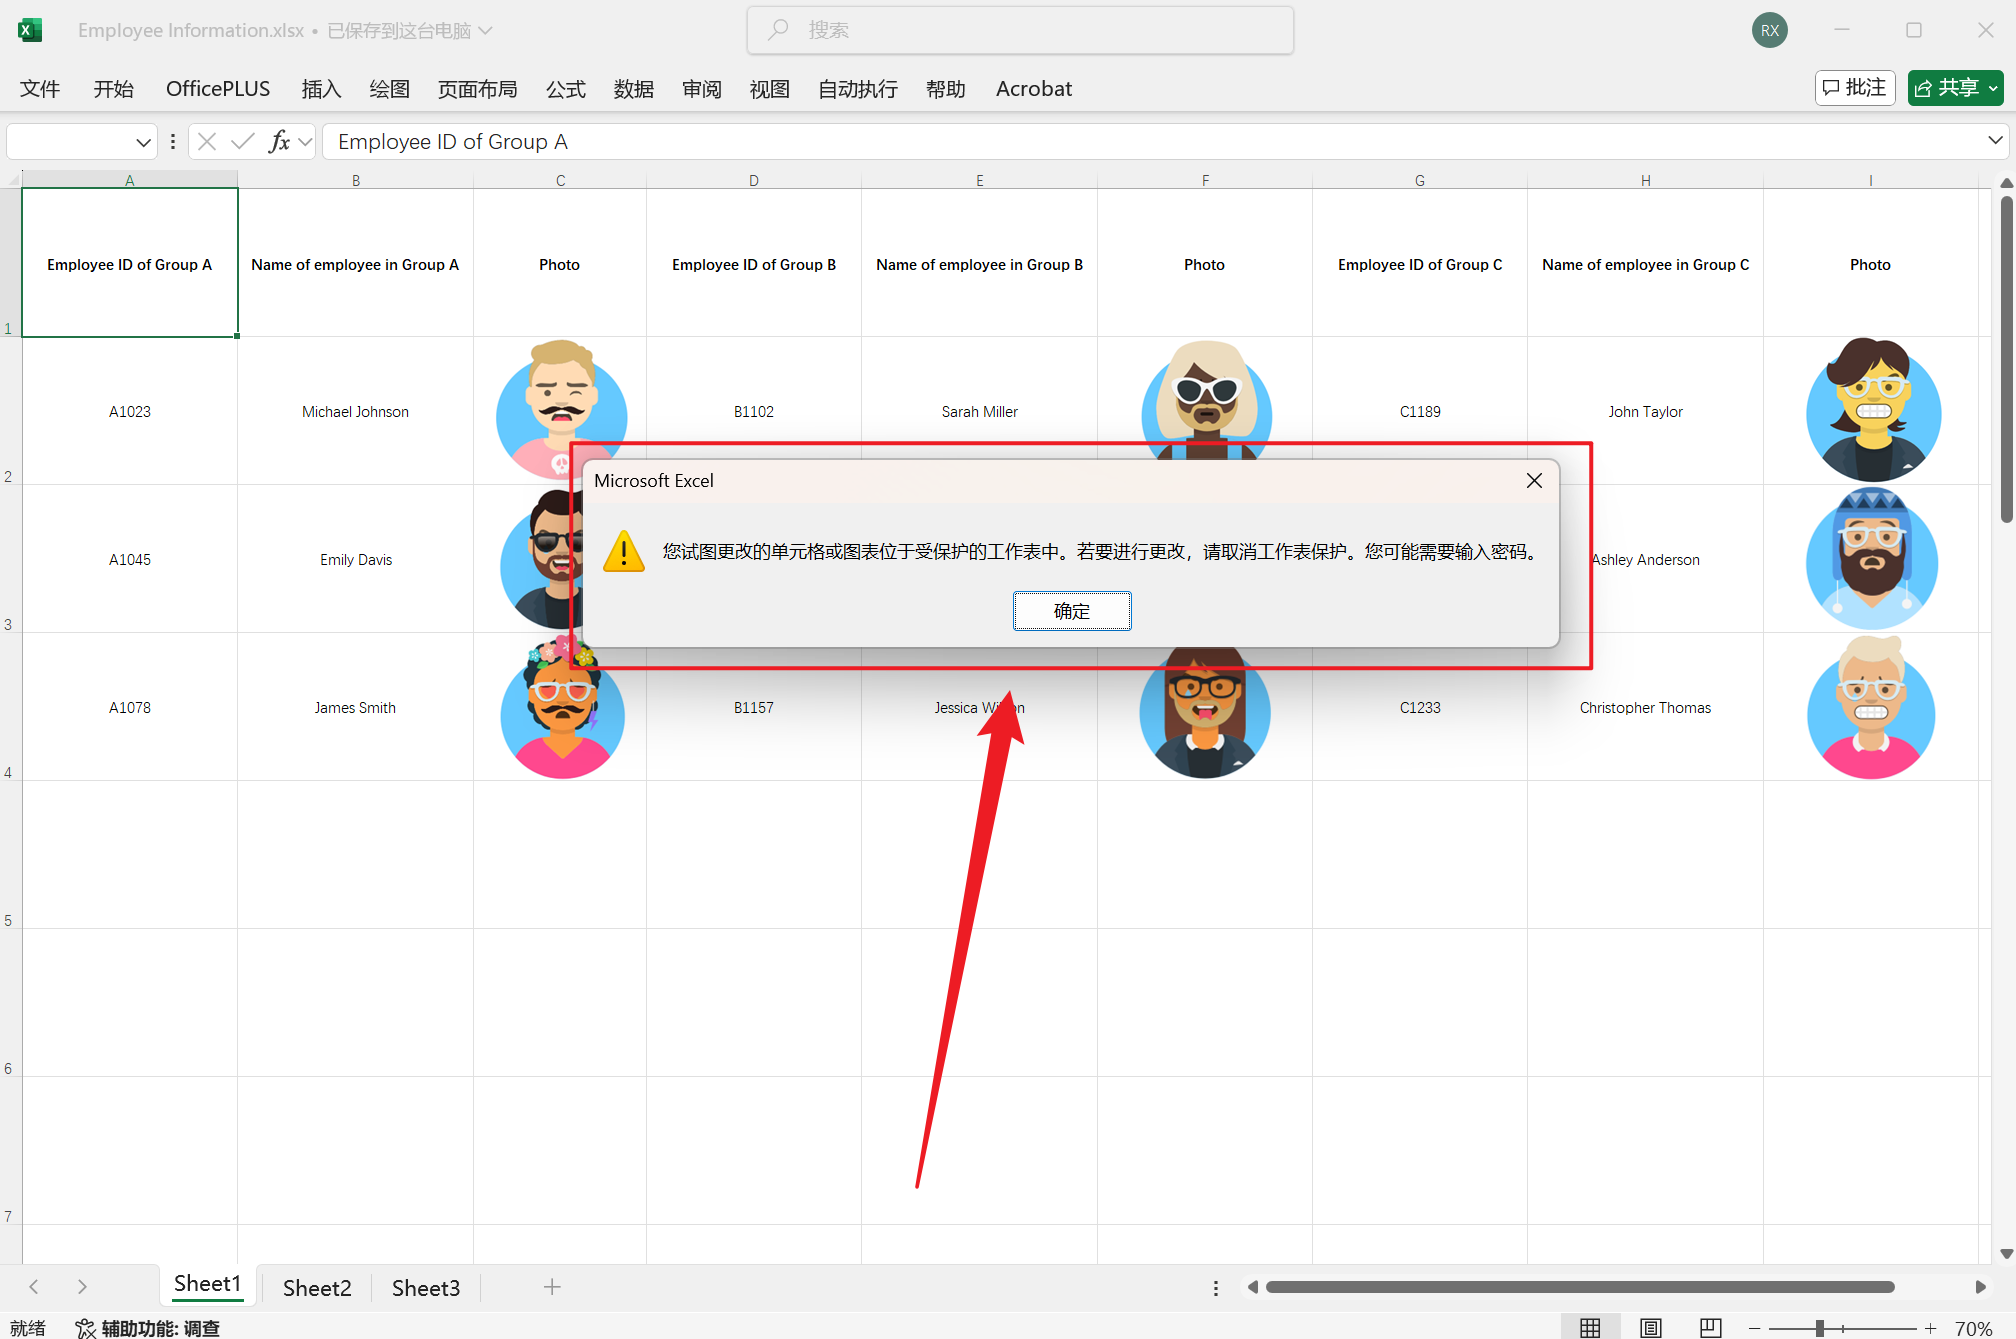Select the A1023 cell
The image size is (2016, 1339).
click(x=130, y=411)
